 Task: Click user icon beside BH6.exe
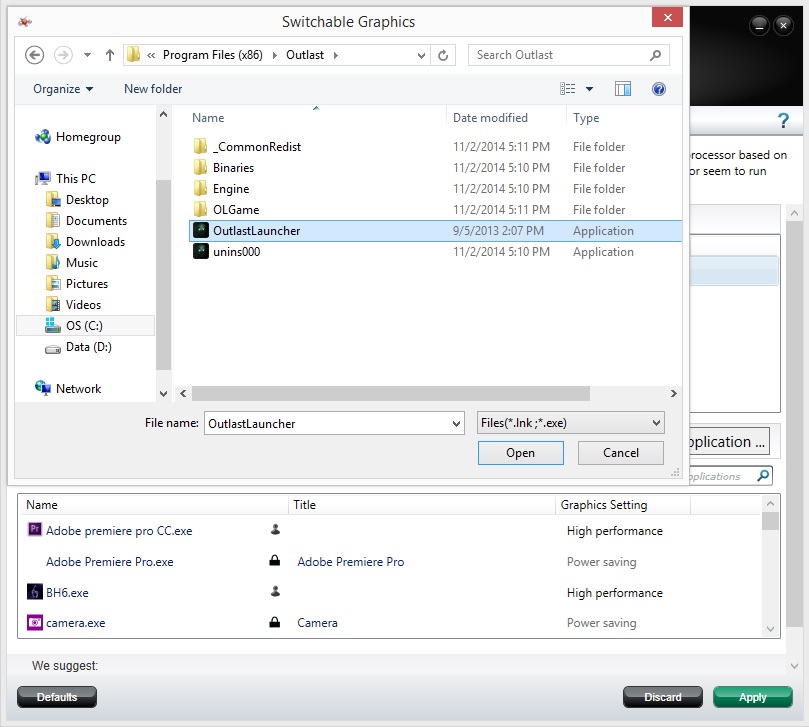275,591
